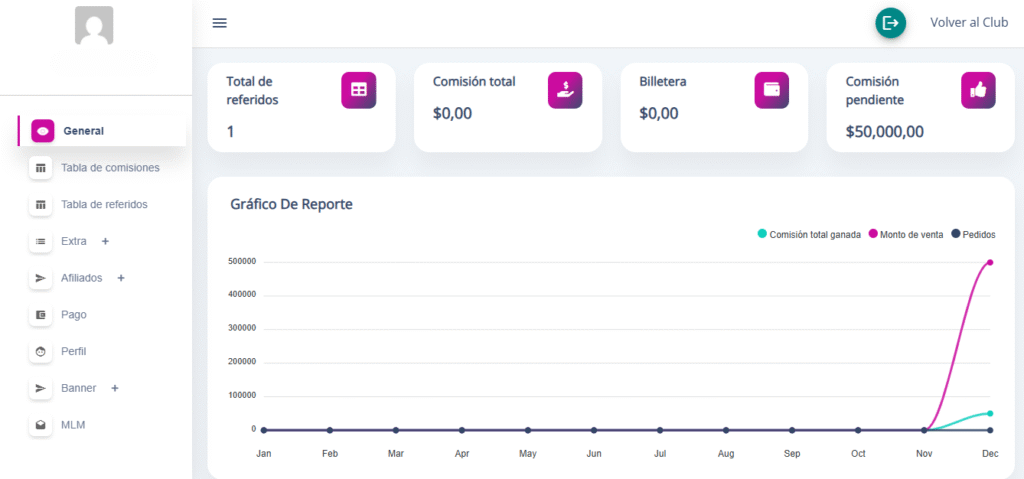
Task: Open the MLM sidebar item
Action: (x=72, y=425)
